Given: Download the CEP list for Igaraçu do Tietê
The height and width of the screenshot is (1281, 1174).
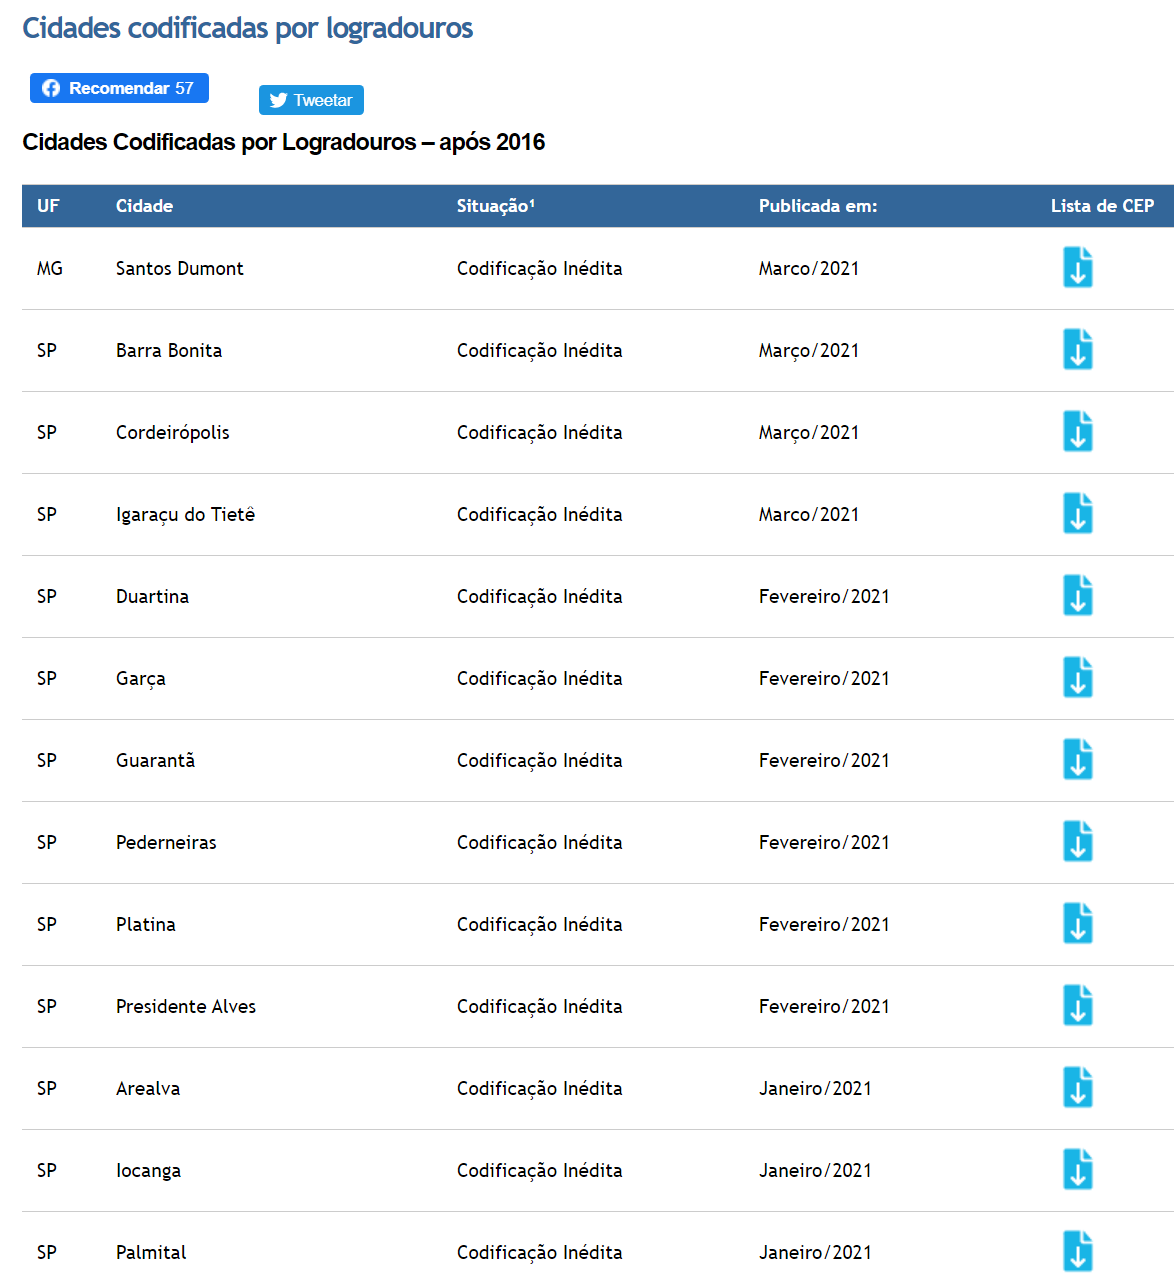Looking at the screenshot, I should coord(1077,514).
